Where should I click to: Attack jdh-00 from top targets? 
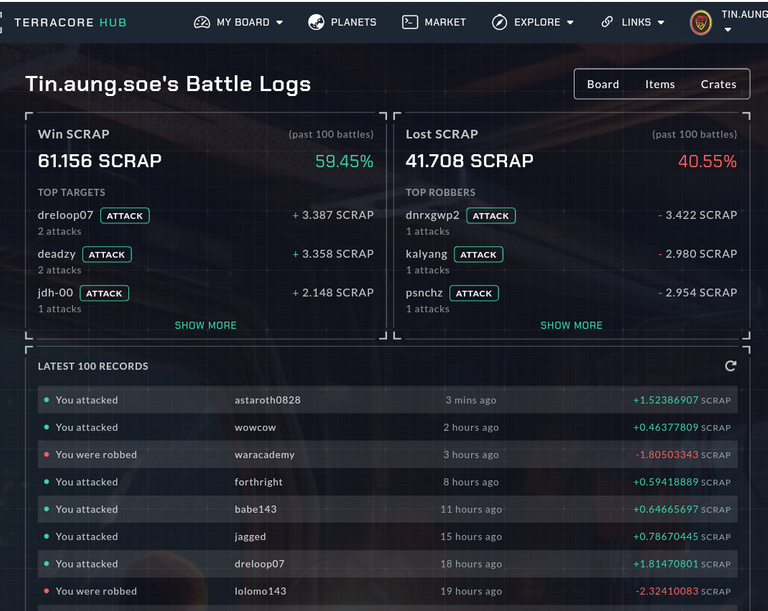pyautogui.click(x=104, y=293)
